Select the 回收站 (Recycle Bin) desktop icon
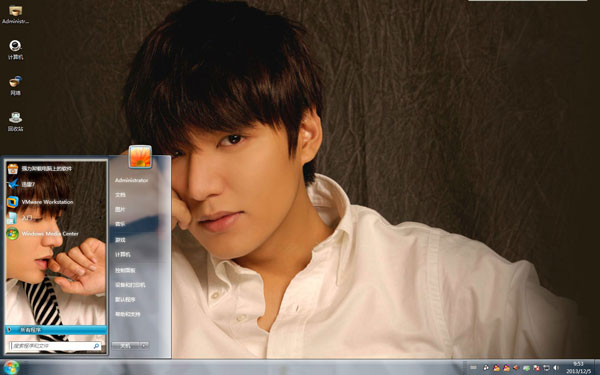 pyautogui.click(x=15, y=121)
